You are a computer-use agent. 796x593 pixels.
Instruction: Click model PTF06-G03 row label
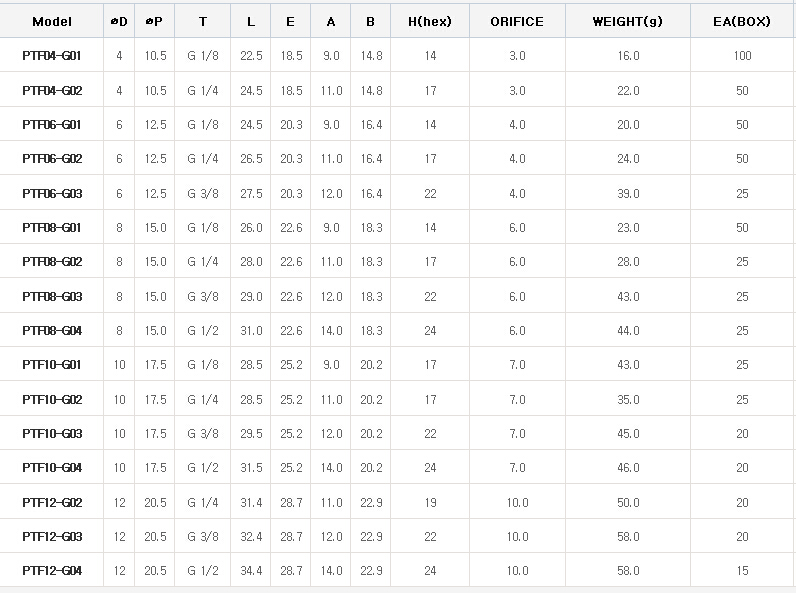pyautogui.click(x=52, y=194)
